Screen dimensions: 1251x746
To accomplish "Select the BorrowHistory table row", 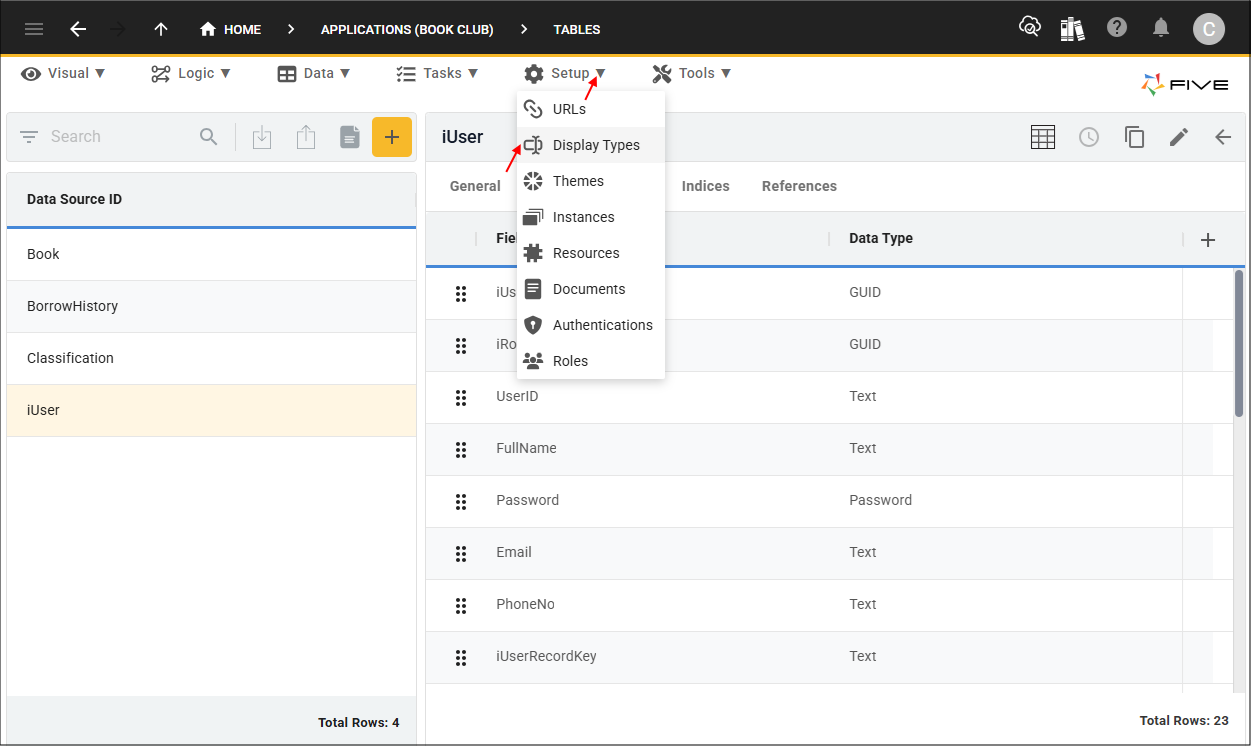I will (x=211, y=307).
